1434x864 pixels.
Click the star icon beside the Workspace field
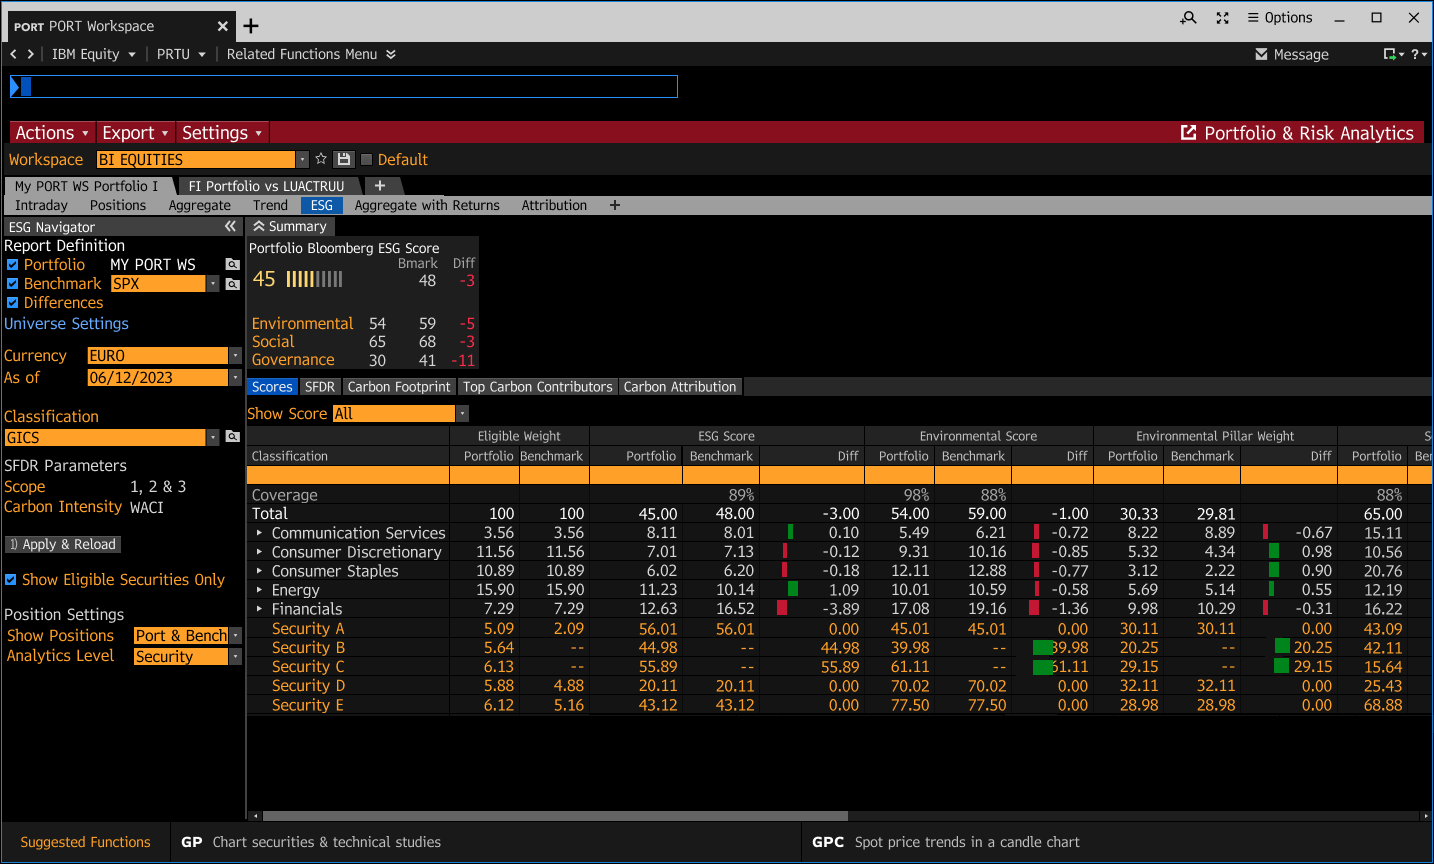pos(321,159)
